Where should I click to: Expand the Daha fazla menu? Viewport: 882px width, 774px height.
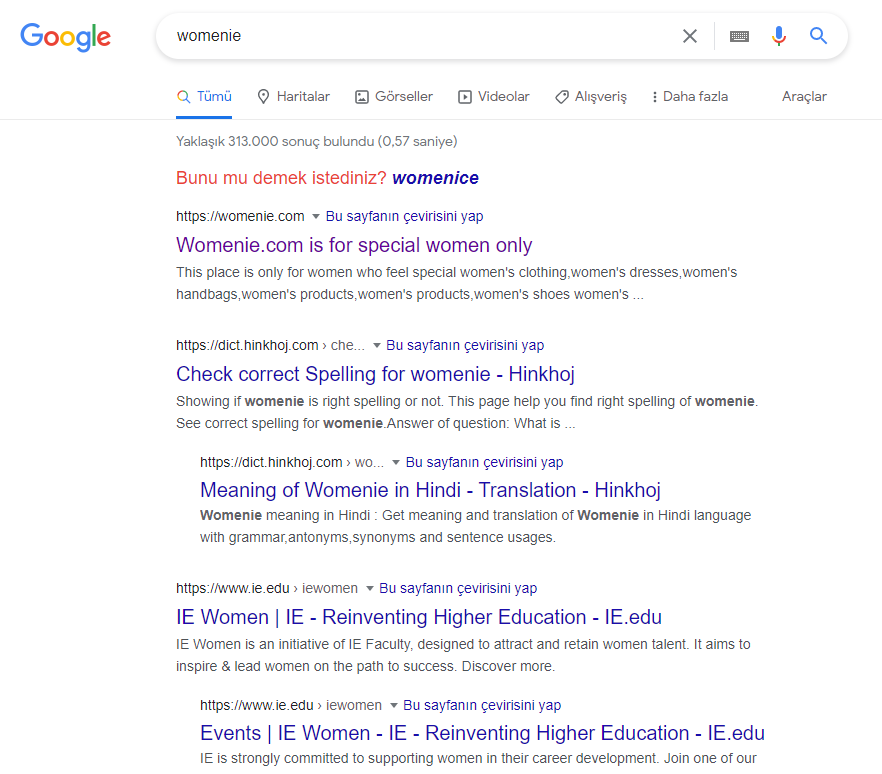(690, 97)
